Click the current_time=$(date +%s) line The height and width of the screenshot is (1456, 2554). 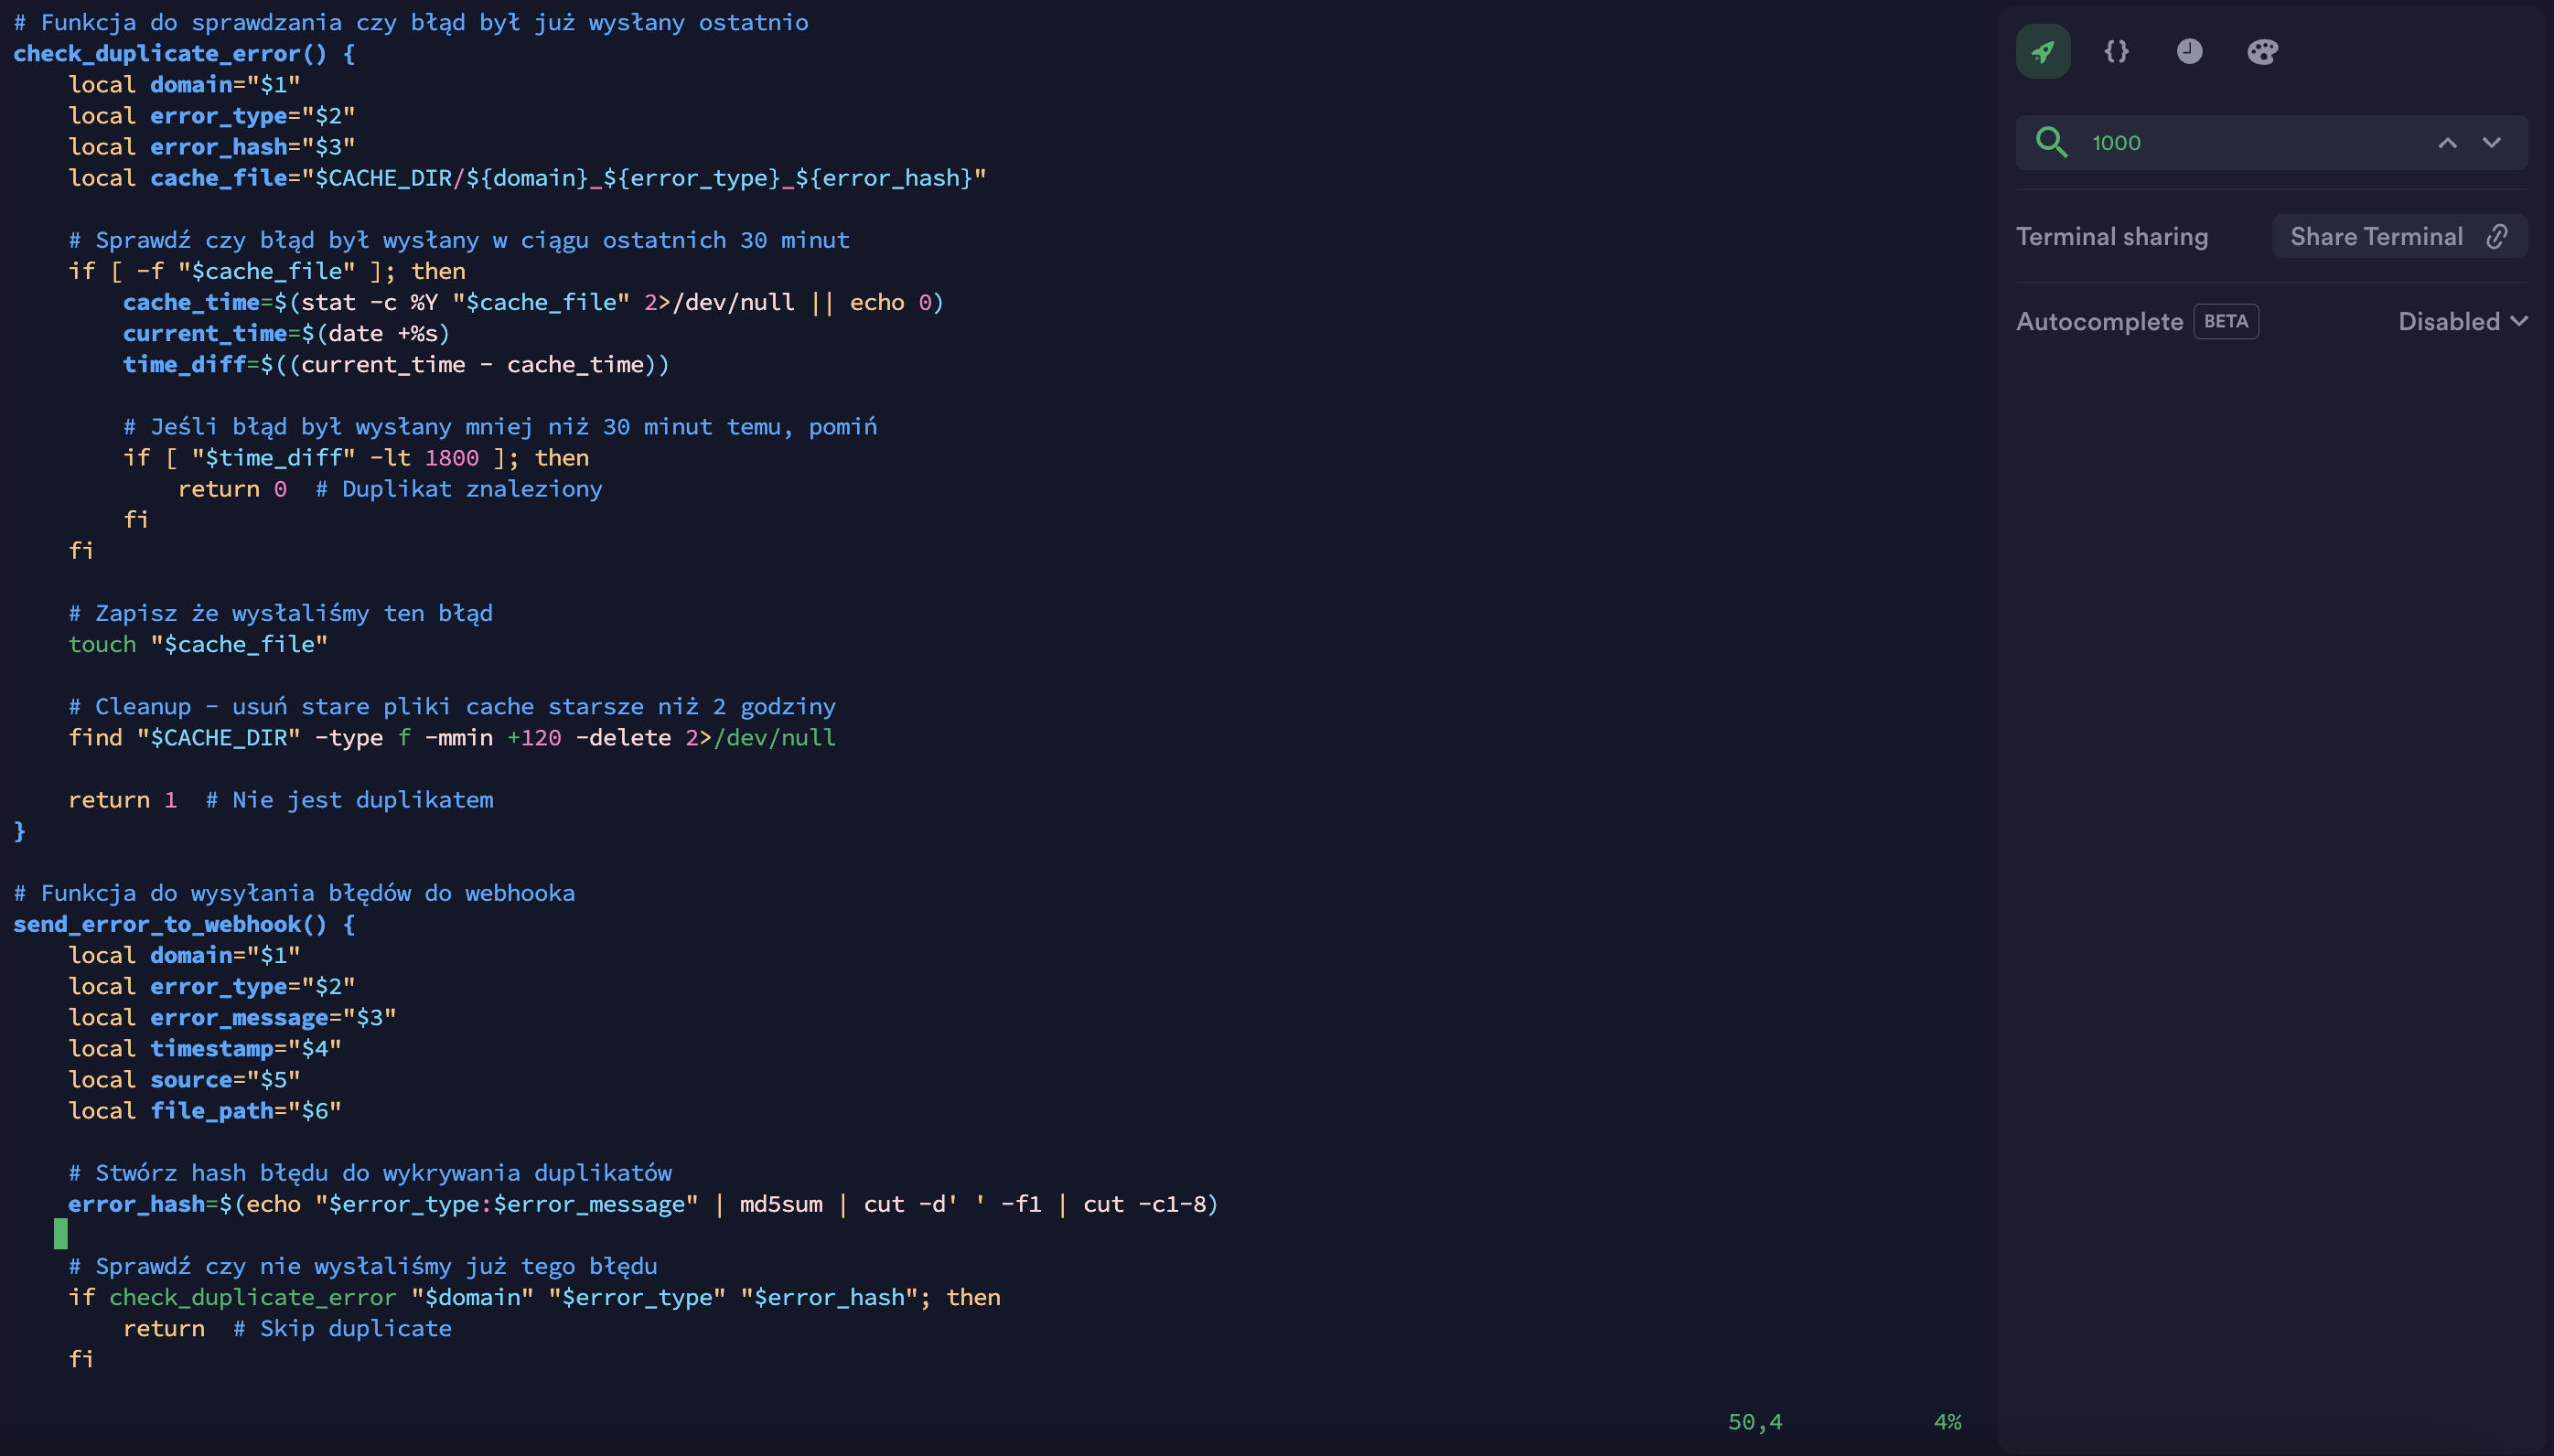tap(287, 333)
